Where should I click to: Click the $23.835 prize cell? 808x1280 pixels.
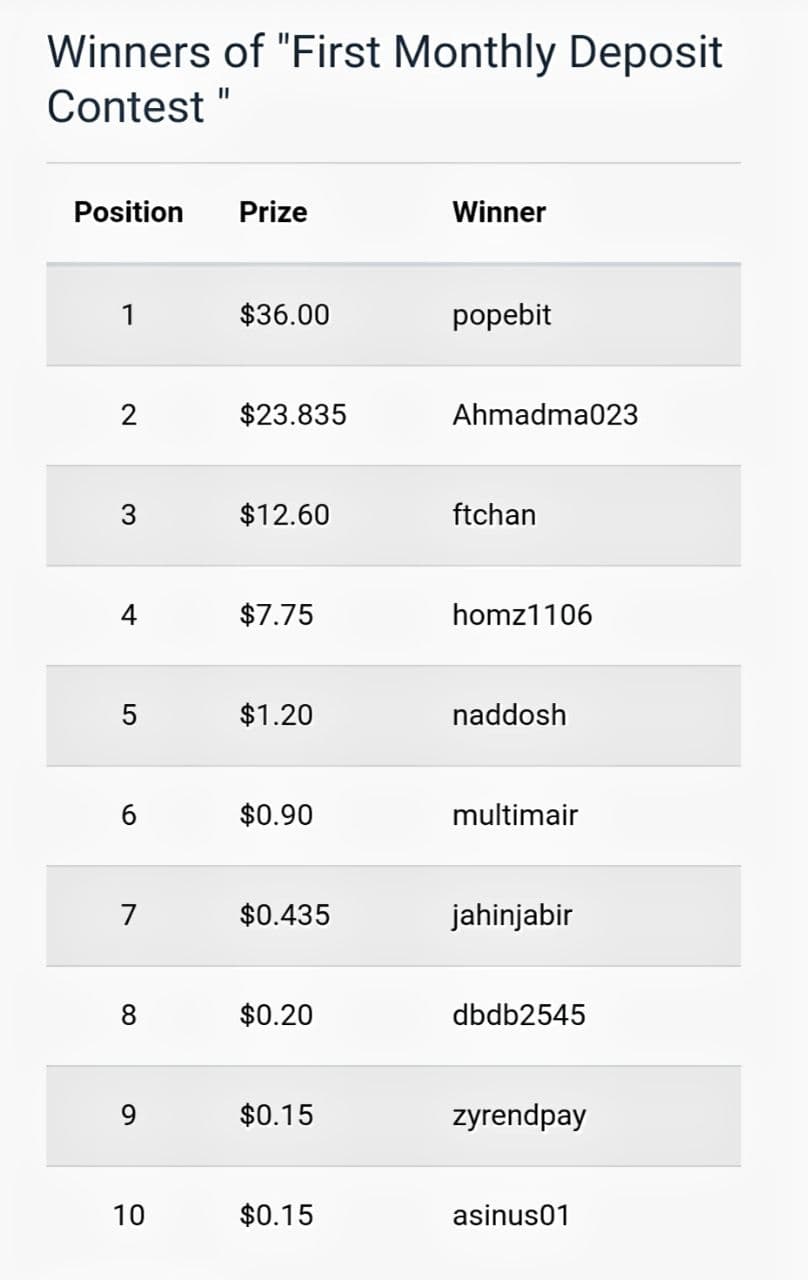tap(293, 415)
